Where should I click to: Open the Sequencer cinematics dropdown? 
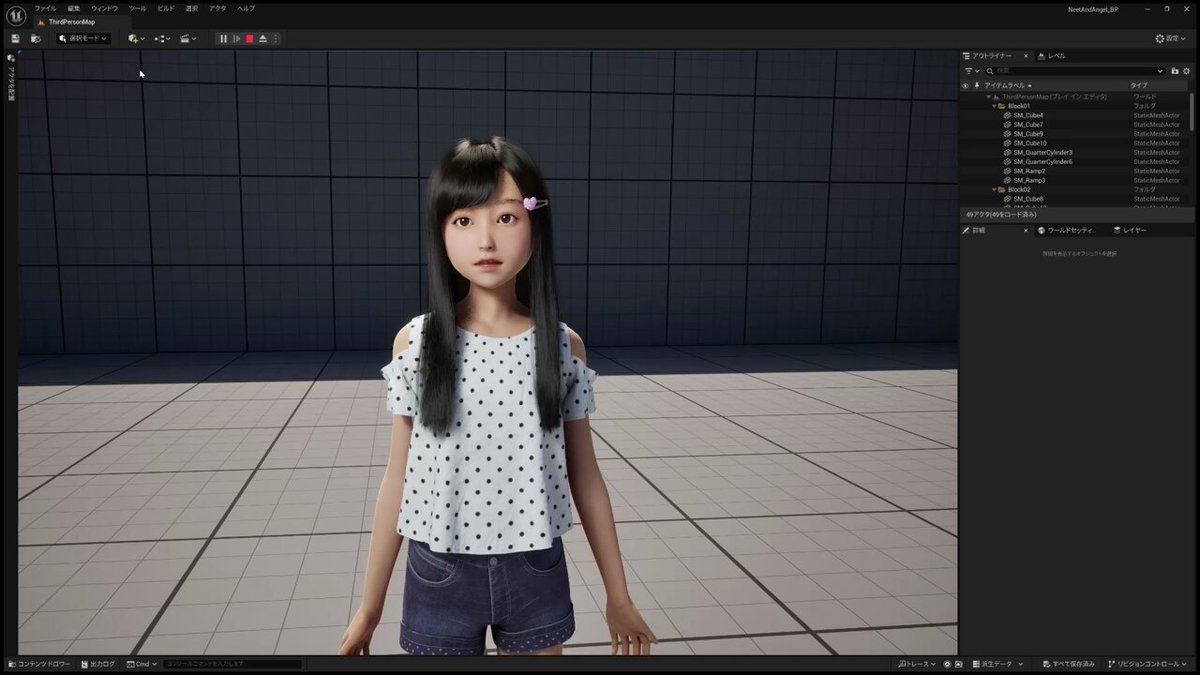[x=188, y=39]
